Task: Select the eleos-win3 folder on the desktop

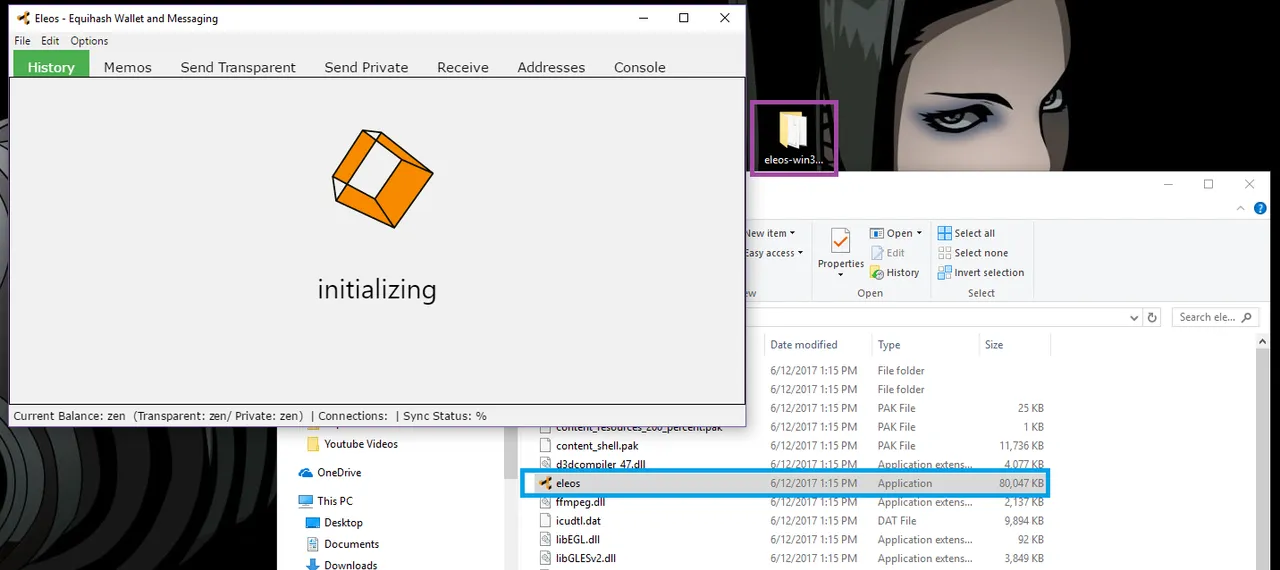Action: [x=794, y=138]
